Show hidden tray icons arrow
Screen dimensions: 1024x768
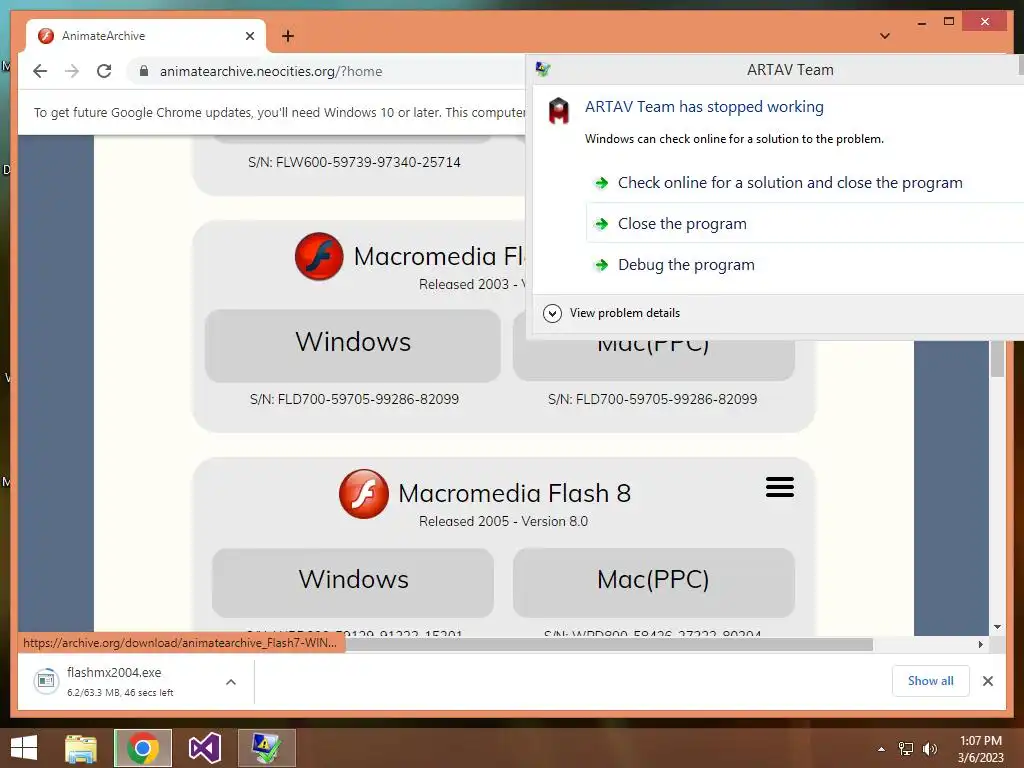pyautogui.click(x=881, y=749)
